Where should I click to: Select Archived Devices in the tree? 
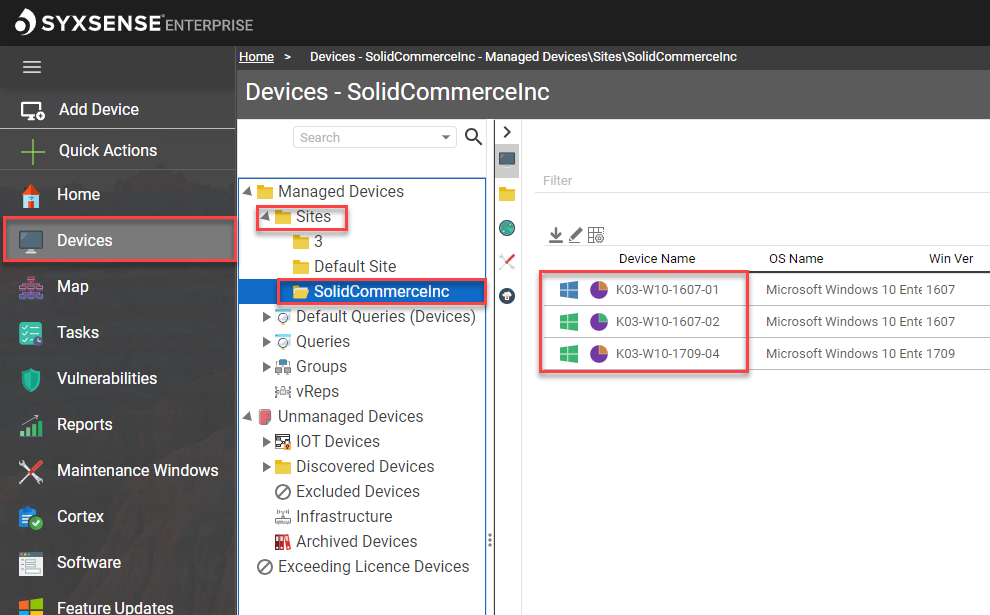coord(356,541)
